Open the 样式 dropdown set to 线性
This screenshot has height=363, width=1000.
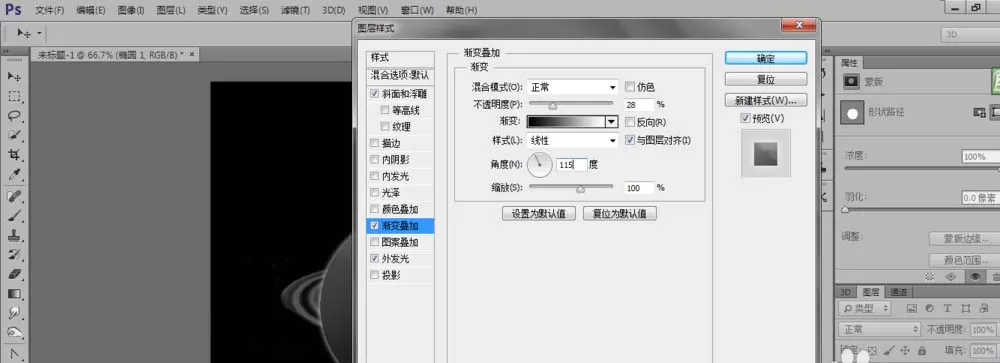pyautogui.click(x=573, y=140)
